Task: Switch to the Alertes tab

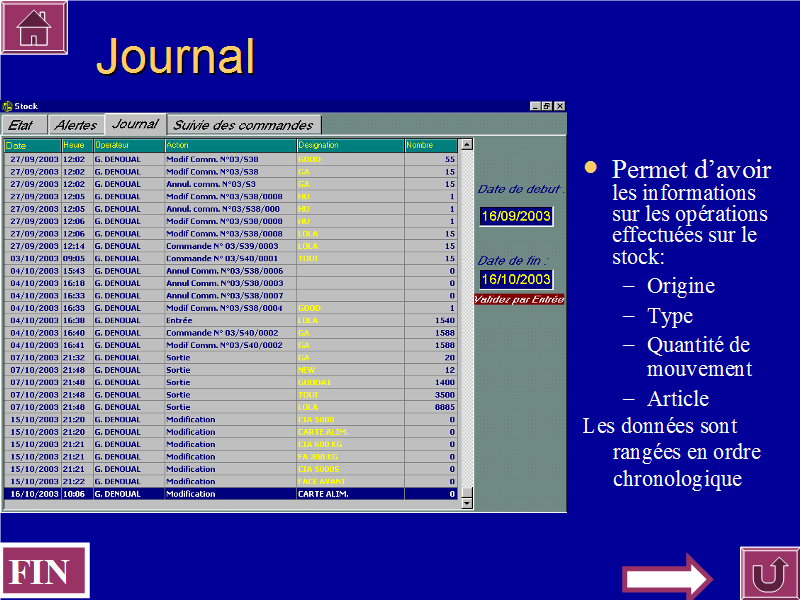Action: point(76,125)
